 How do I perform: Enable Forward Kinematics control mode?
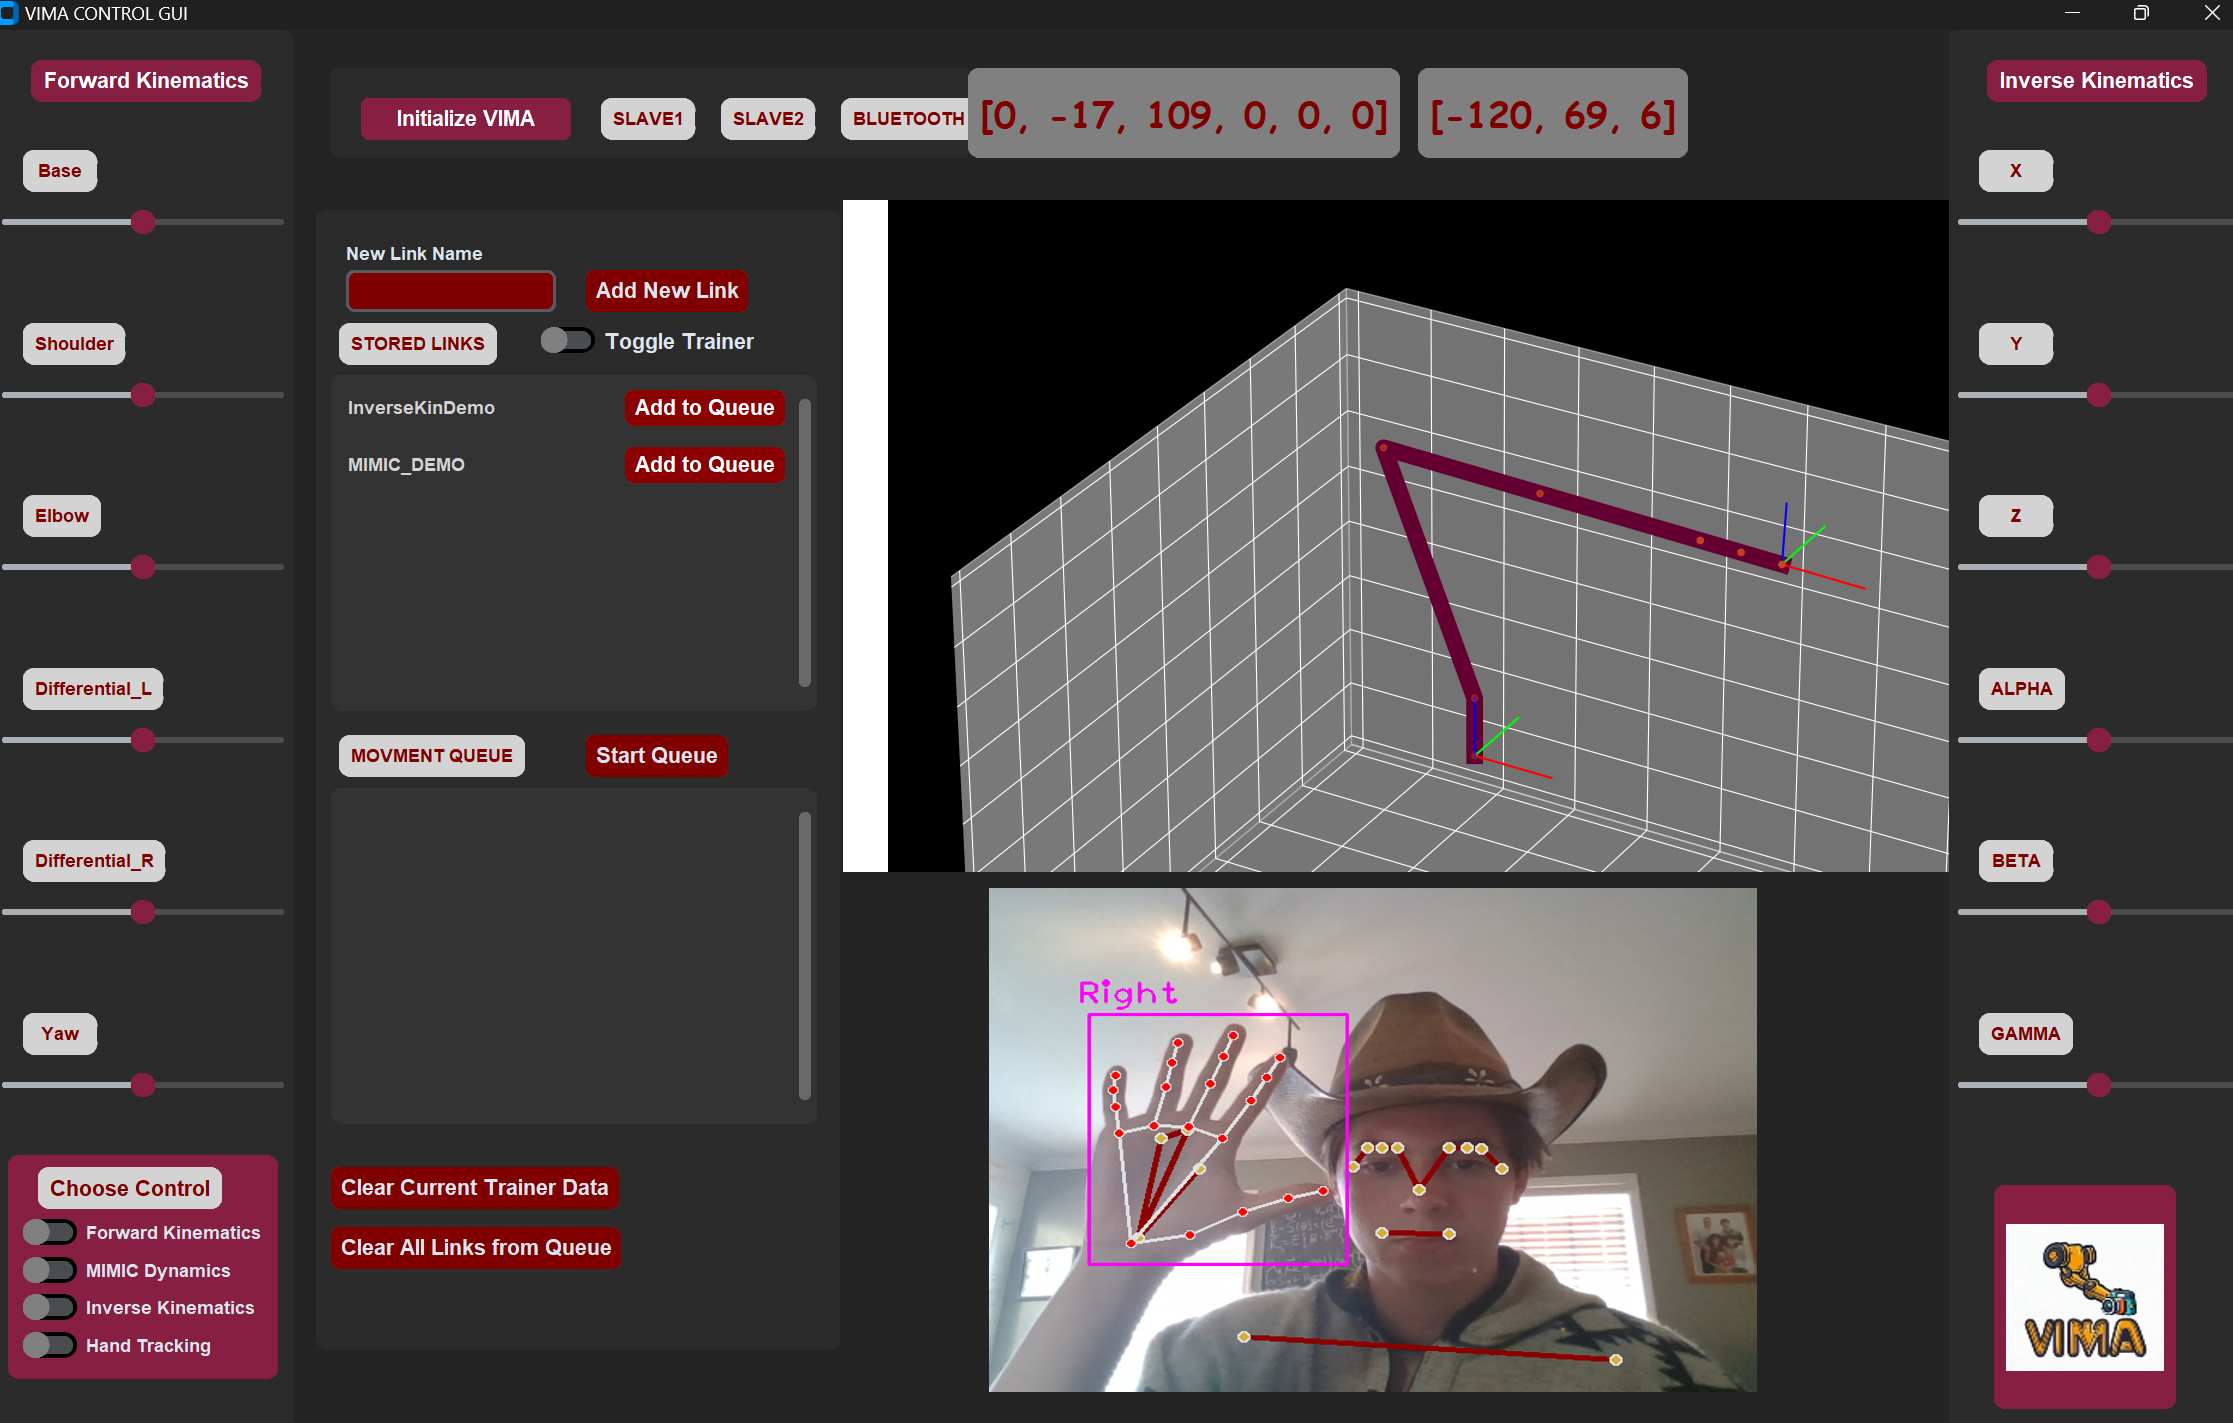(49, 1232)
